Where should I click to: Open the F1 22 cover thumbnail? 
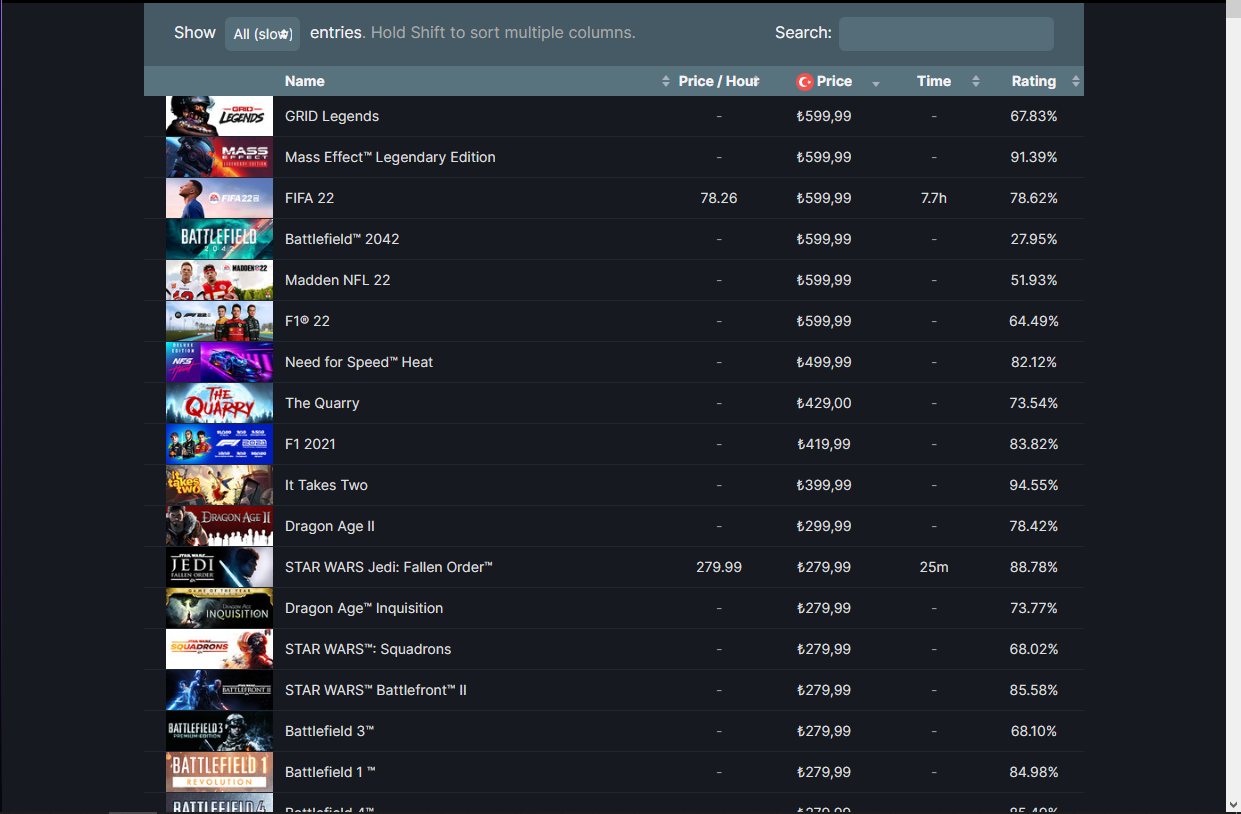point(219,321)
